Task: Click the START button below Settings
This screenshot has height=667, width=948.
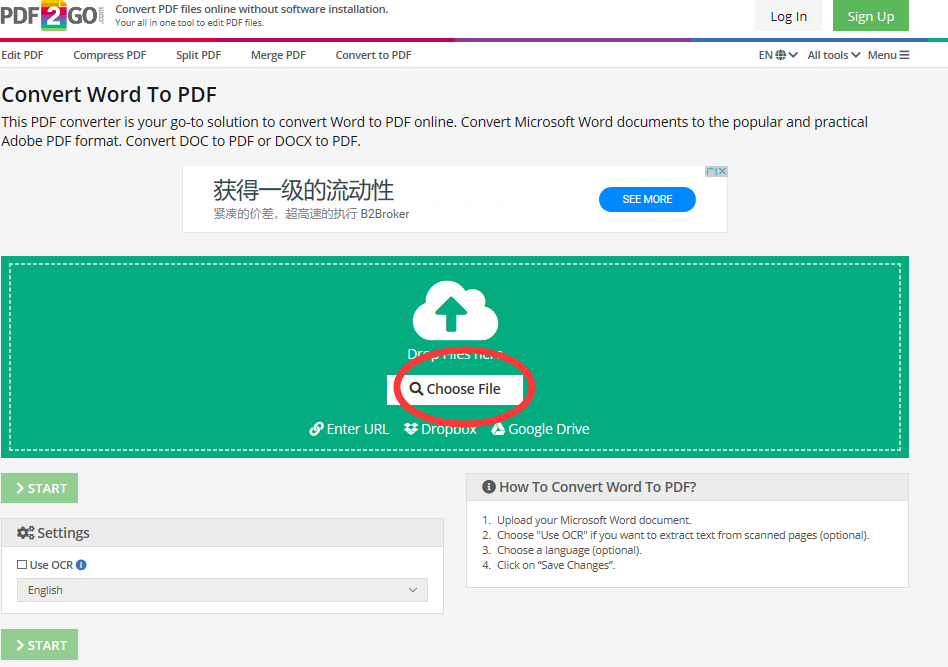Action: click(39, 645)
